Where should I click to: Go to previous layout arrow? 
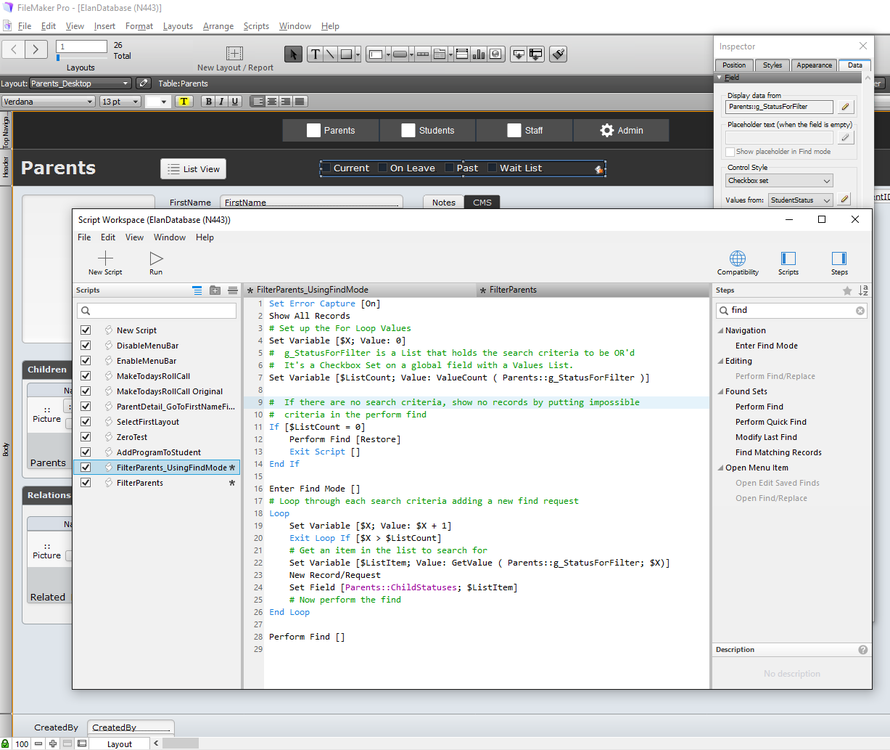[x=14, y=49]
